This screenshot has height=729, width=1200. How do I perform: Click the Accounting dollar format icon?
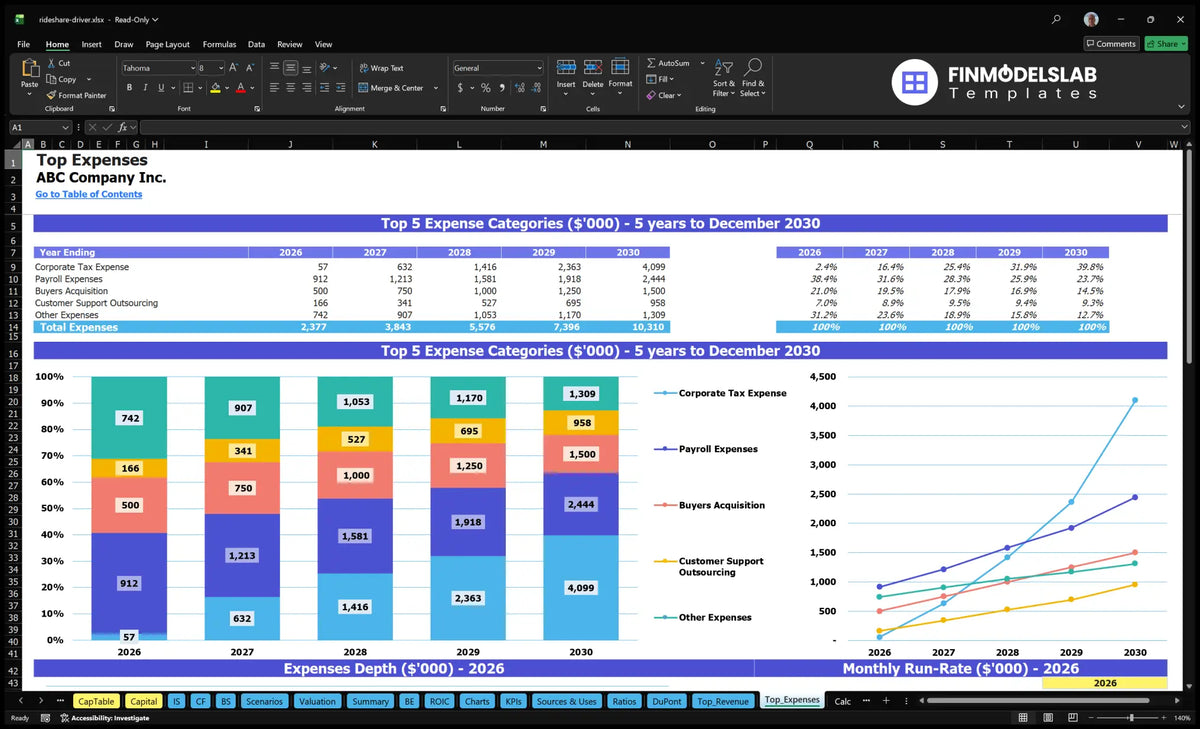[459, 88]
